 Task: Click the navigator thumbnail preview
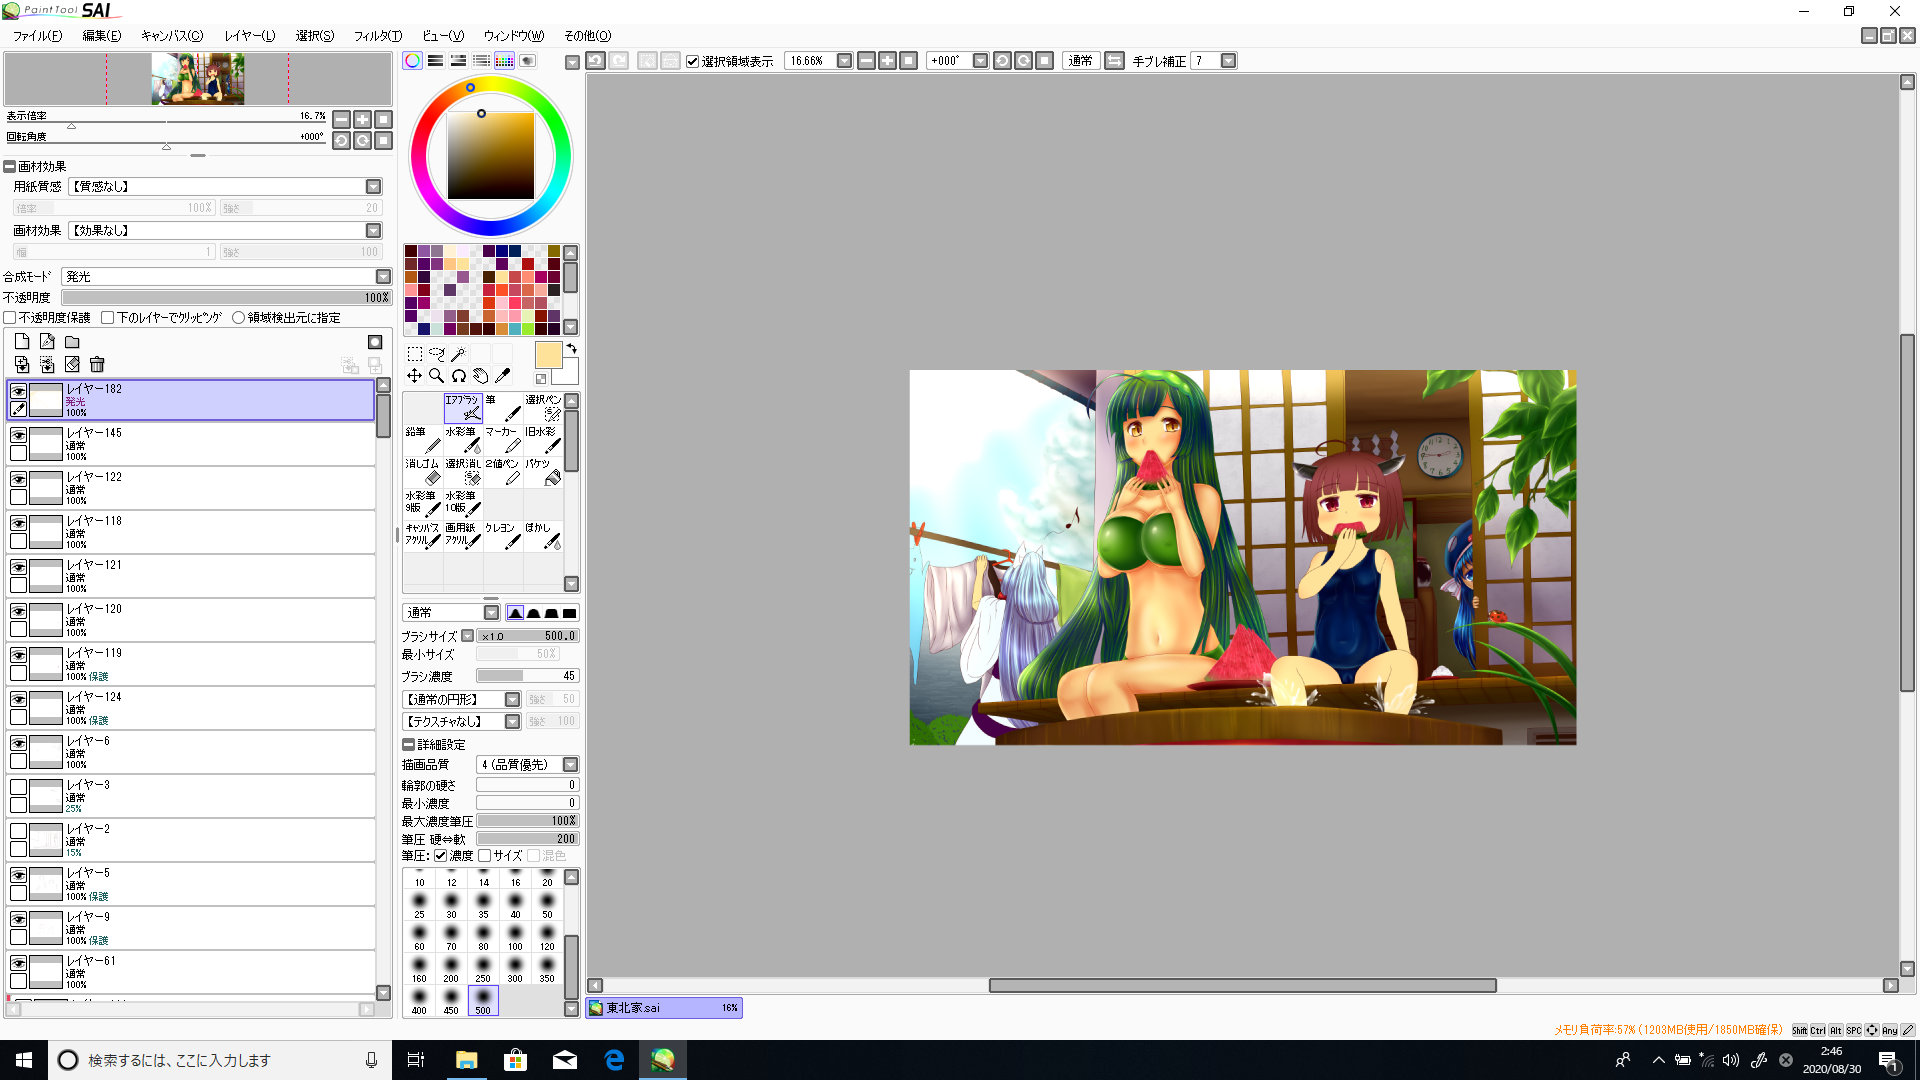tap(197, 79)
